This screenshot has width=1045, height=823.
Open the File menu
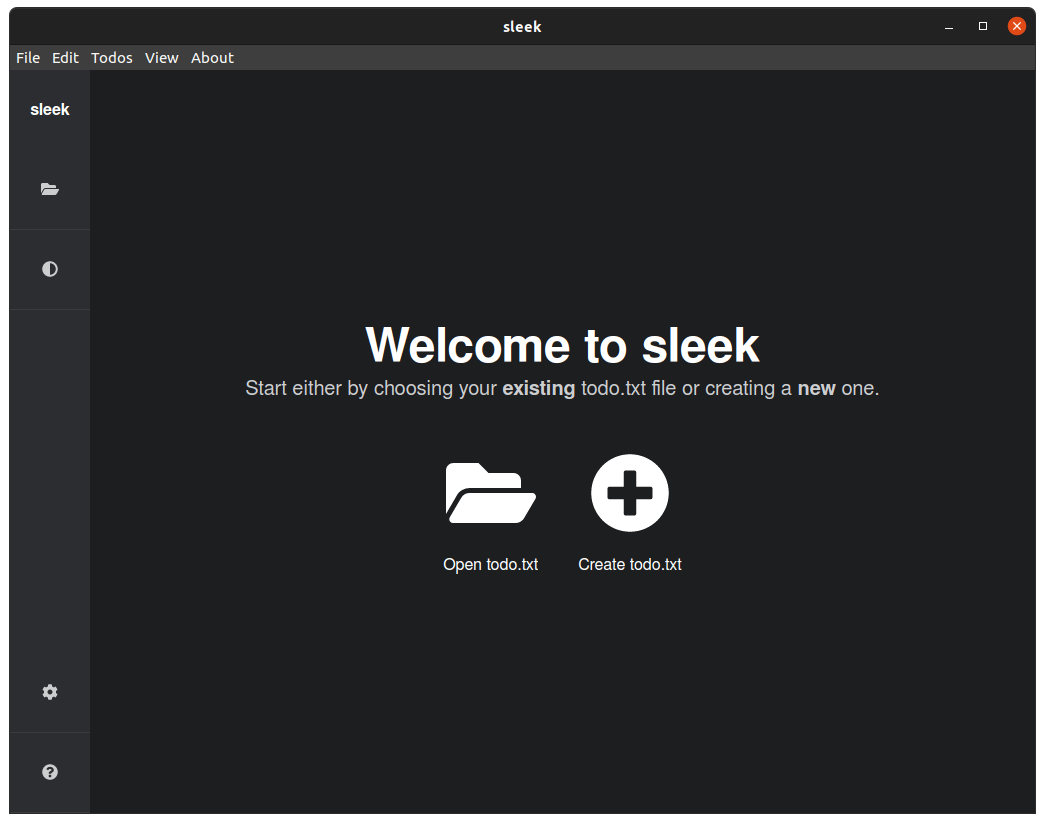27,57
